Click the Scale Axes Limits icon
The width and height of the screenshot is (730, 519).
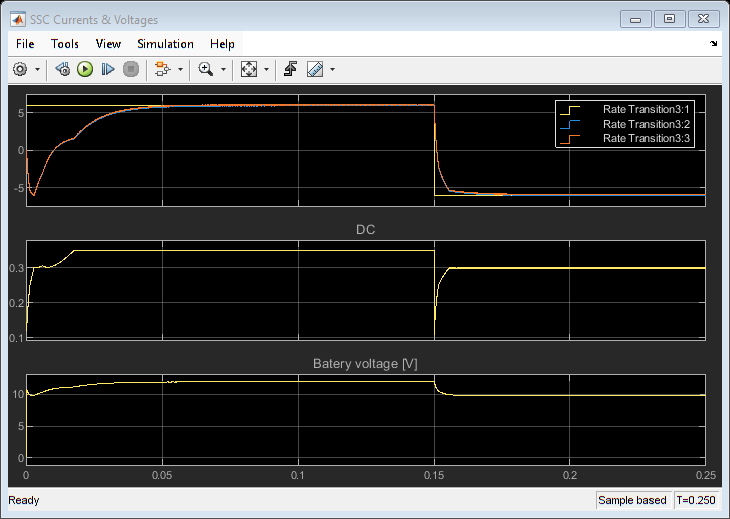(x=249, y=69)
